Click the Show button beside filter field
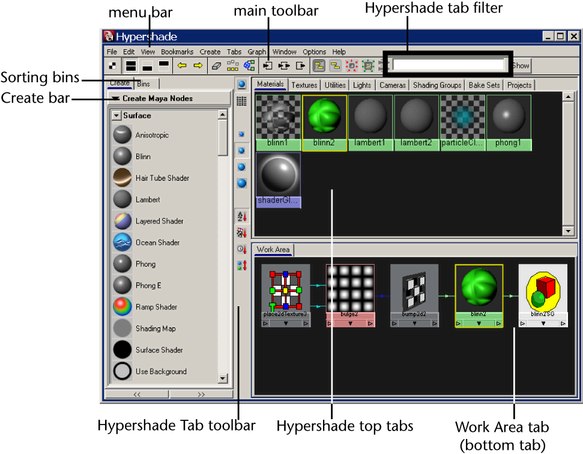The image size is (583, 454). coord(521,66)
